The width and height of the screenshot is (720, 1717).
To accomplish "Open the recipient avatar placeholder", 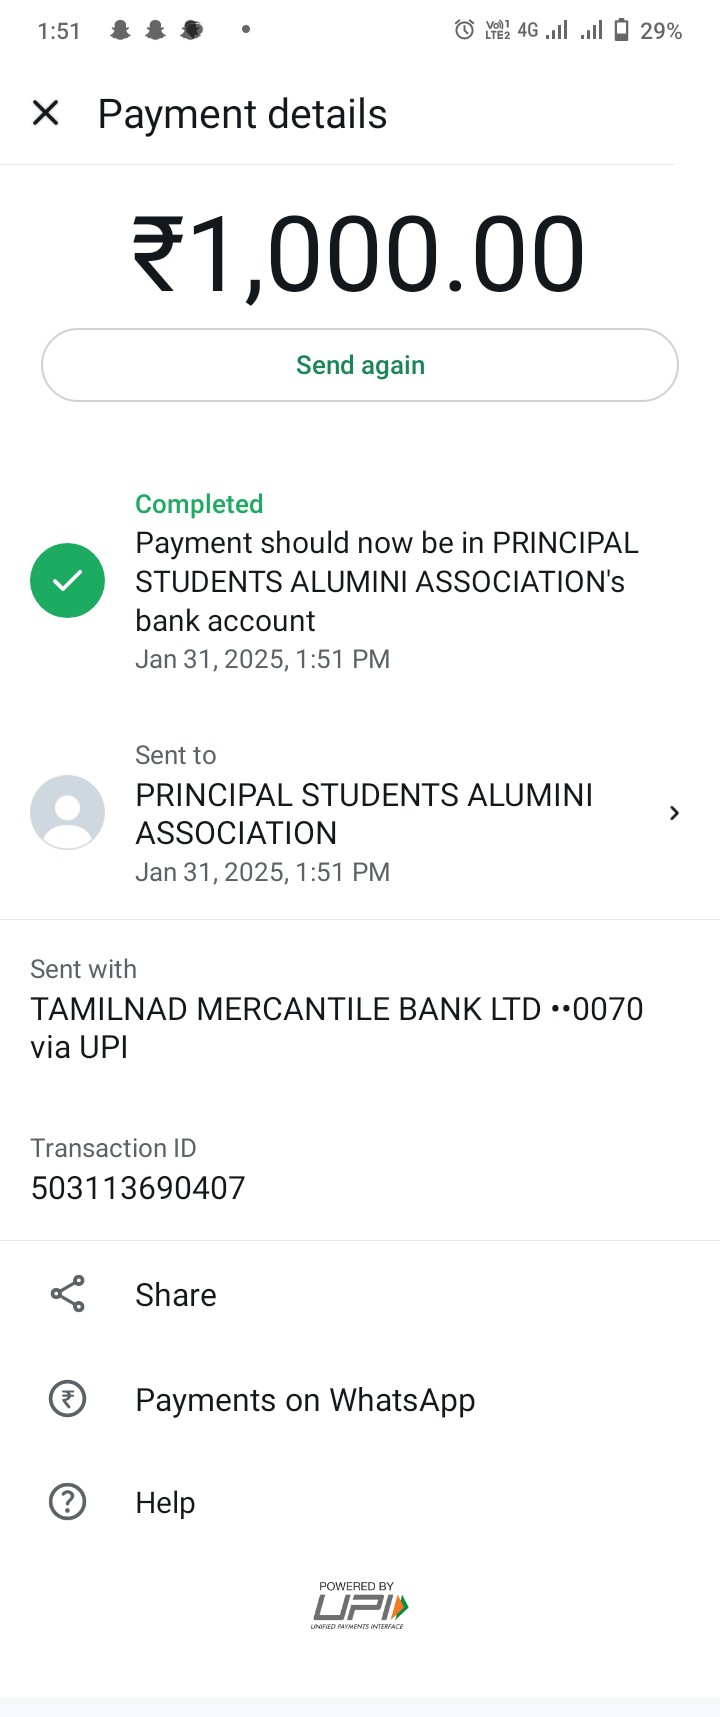I will (67, 812).
